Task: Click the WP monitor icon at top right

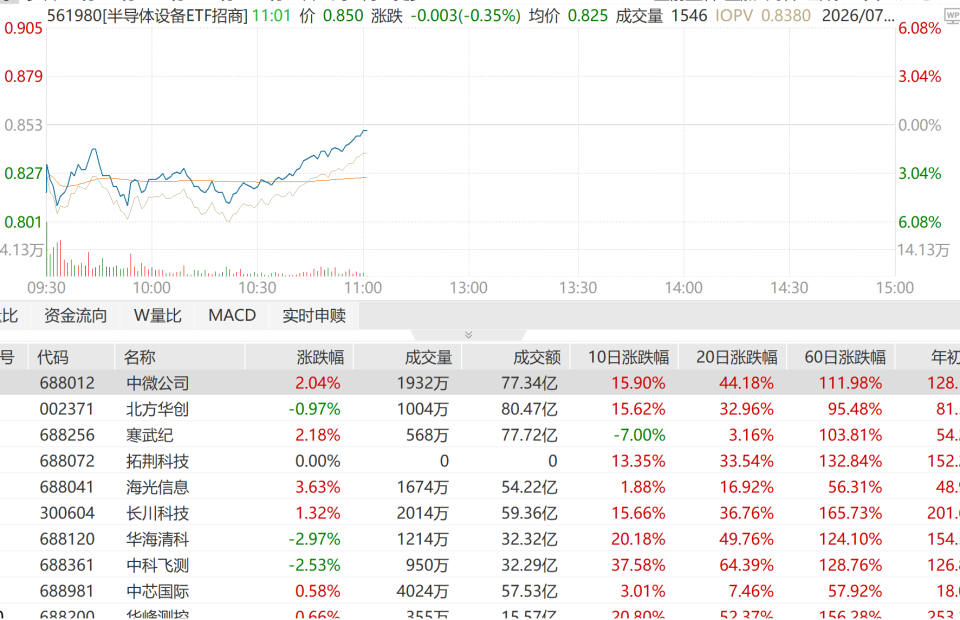Action: pos(953,16)
